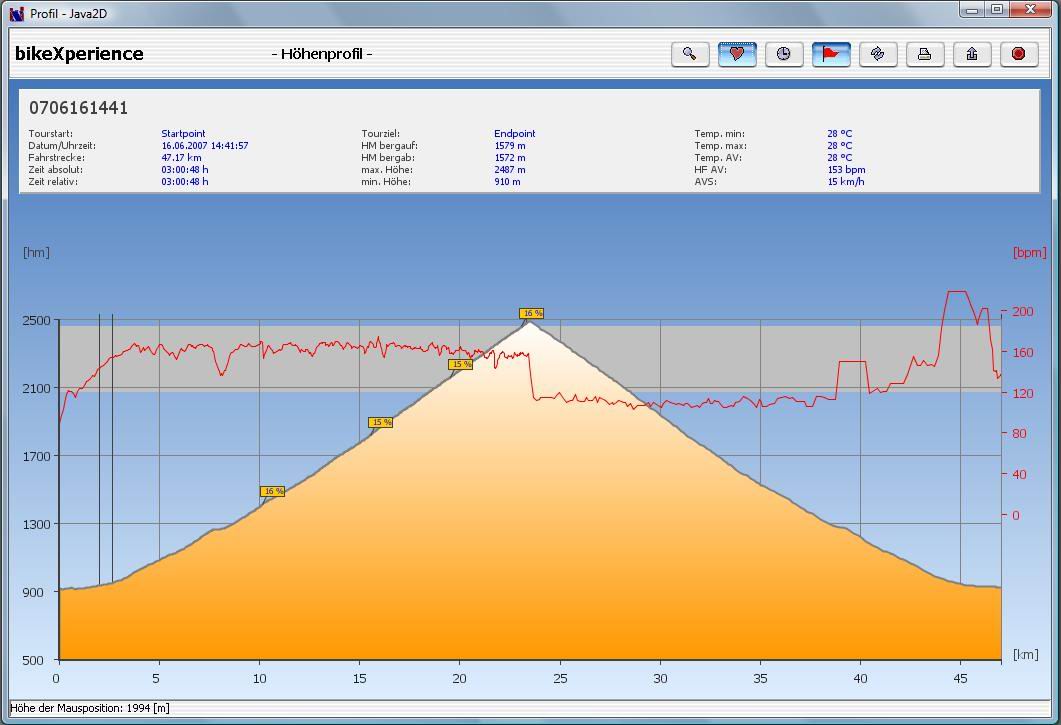This screenshot has height=725, width=1061.
Task: Select the 16 % marker near km 10
Action: 272,492
